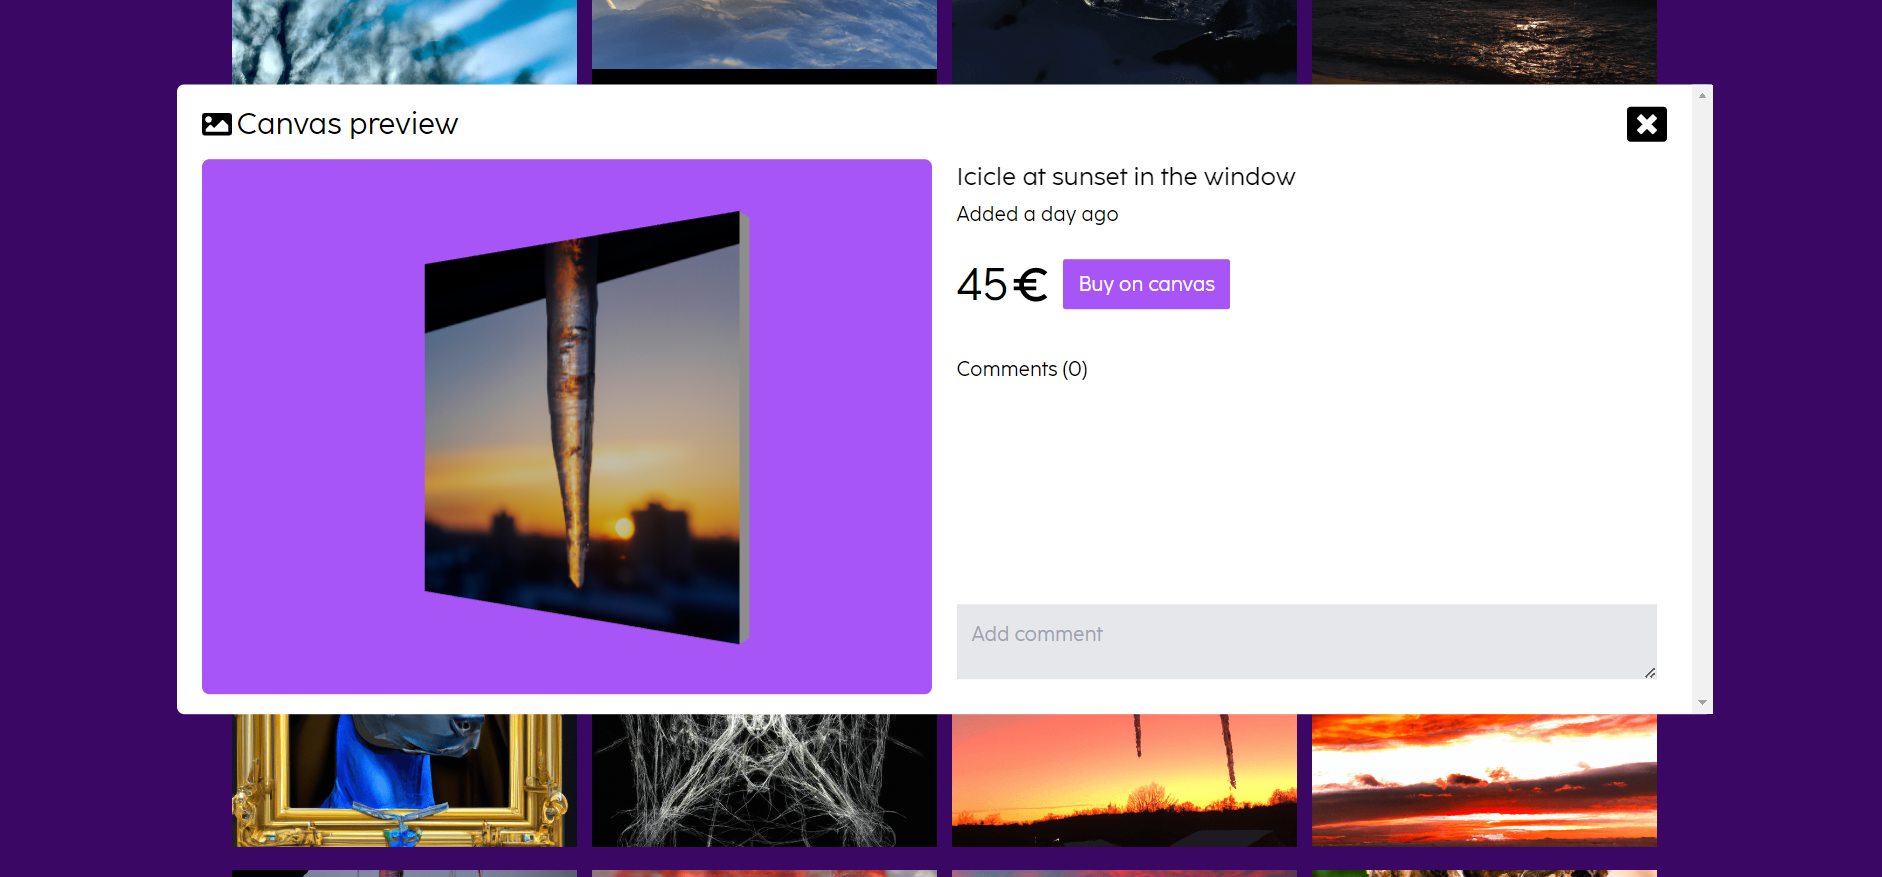This screenshot has height=877, width=1882.
Task: Open the dark night landscape thumbnail at top
Action: pyautogui.click(x=1124, y=42)
